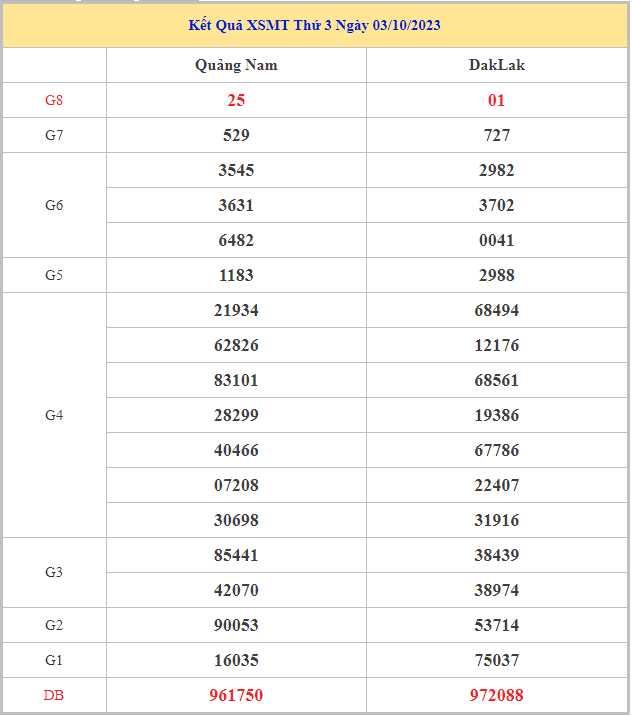Image resolution: width=632 pixels, height=716 pixels.
Task: Click the G3 number 85441
Action: 236,555
